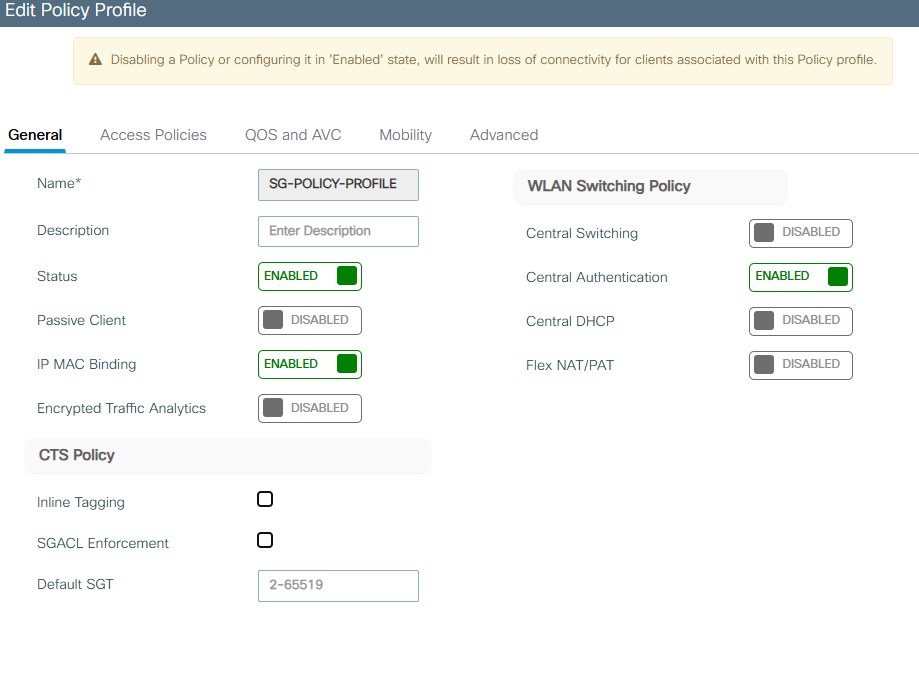
Task: Enable the Central DHCP toggle
Action: (801, 321)
